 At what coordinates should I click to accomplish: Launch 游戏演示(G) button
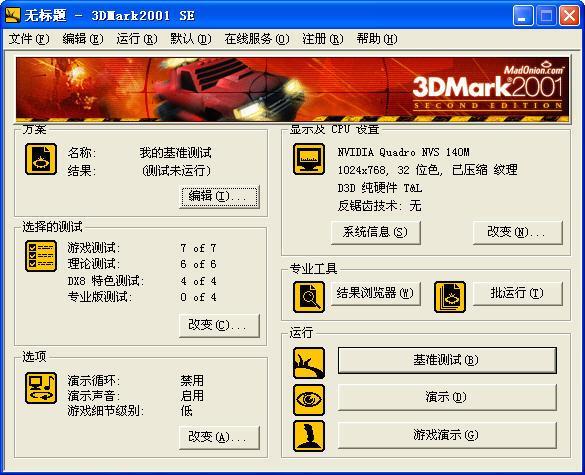[447, 435]
